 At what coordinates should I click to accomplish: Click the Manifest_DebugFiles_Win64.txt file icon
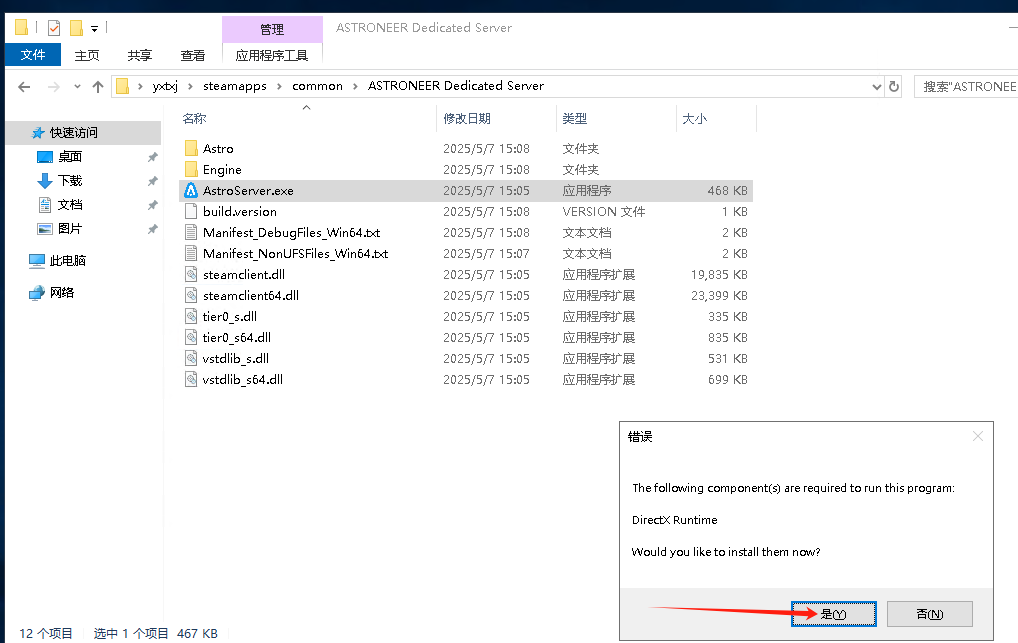(x=191, y=233)
